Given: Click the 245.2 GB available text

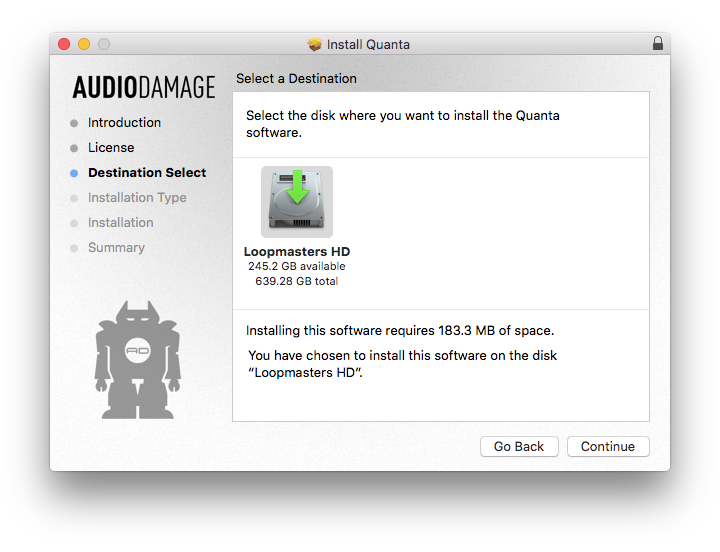Looking at the screenshot, I should click(297, 267).
